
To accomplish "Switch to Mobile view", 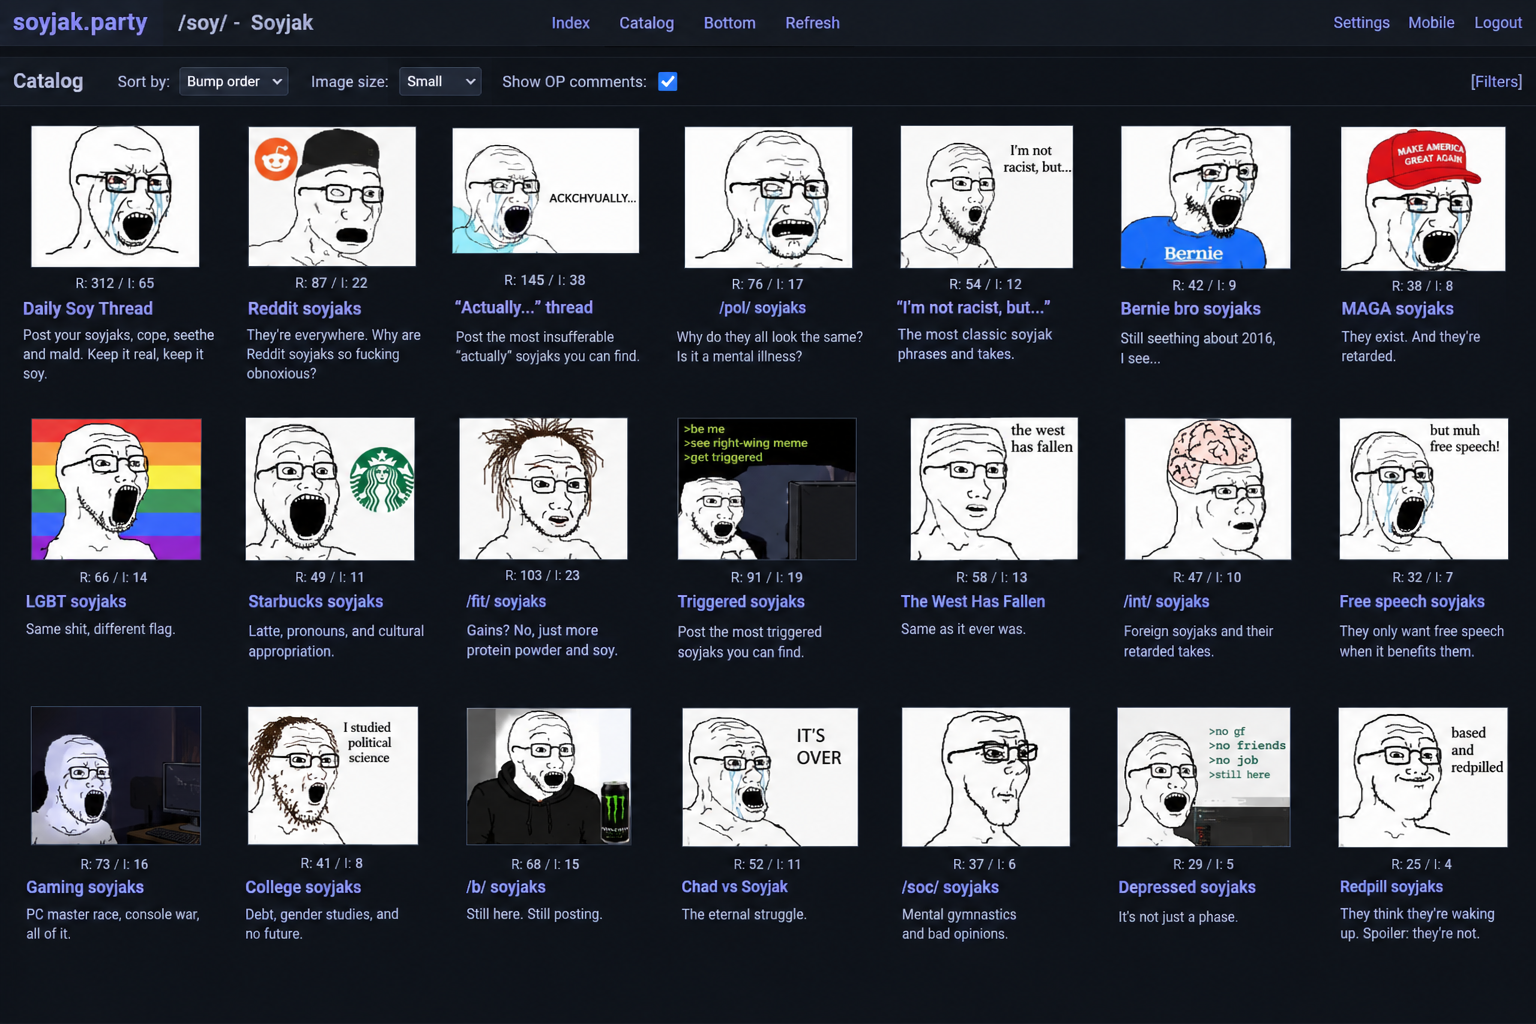I will [x=1431, y=23].
